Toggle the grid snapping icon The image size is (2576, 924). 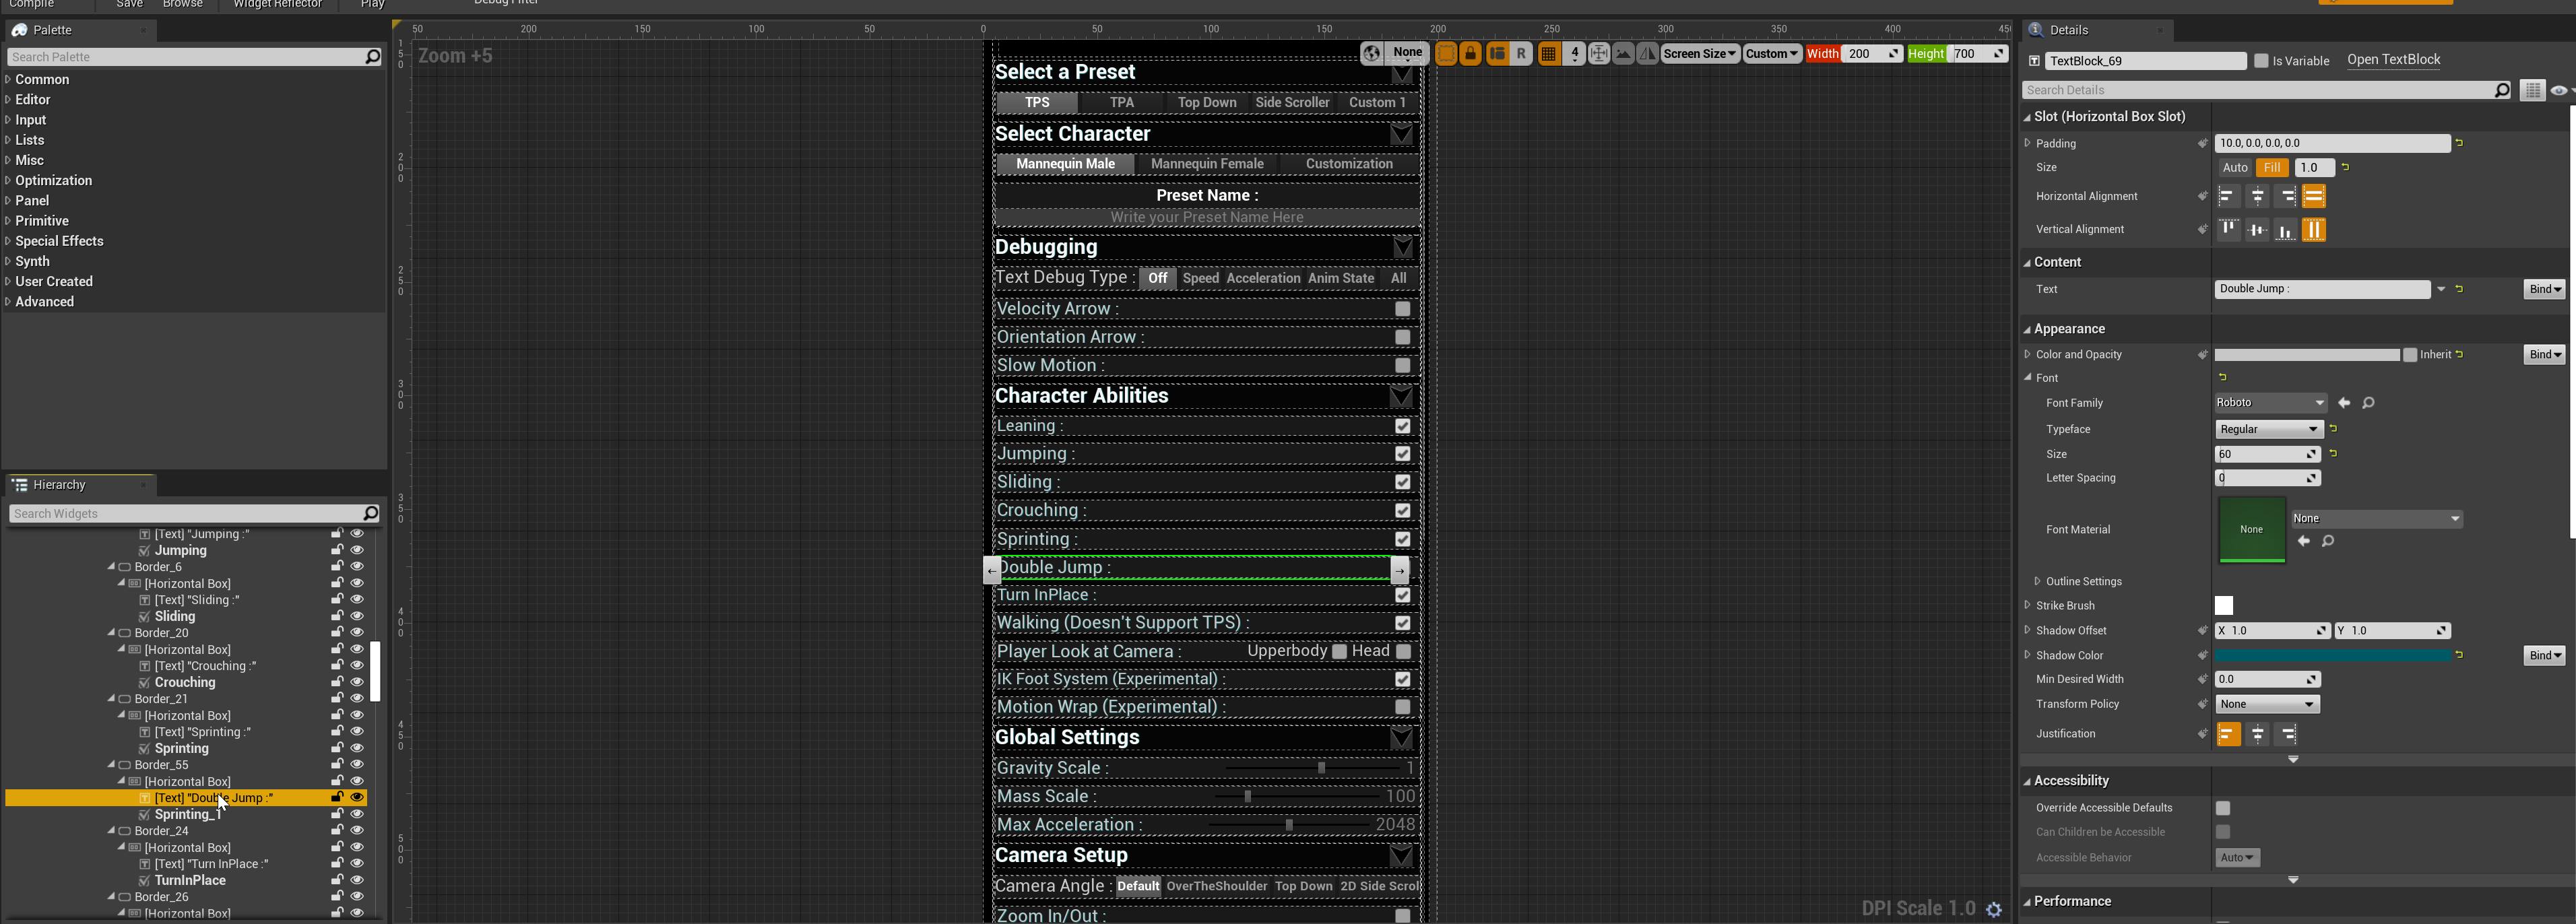coord(1549,54)
